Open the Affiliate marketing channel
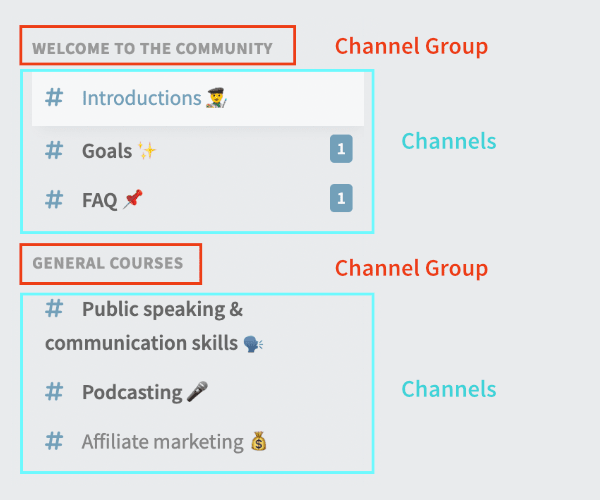The height and width of the screenshot is (500, 600). [x=198, y=441]
